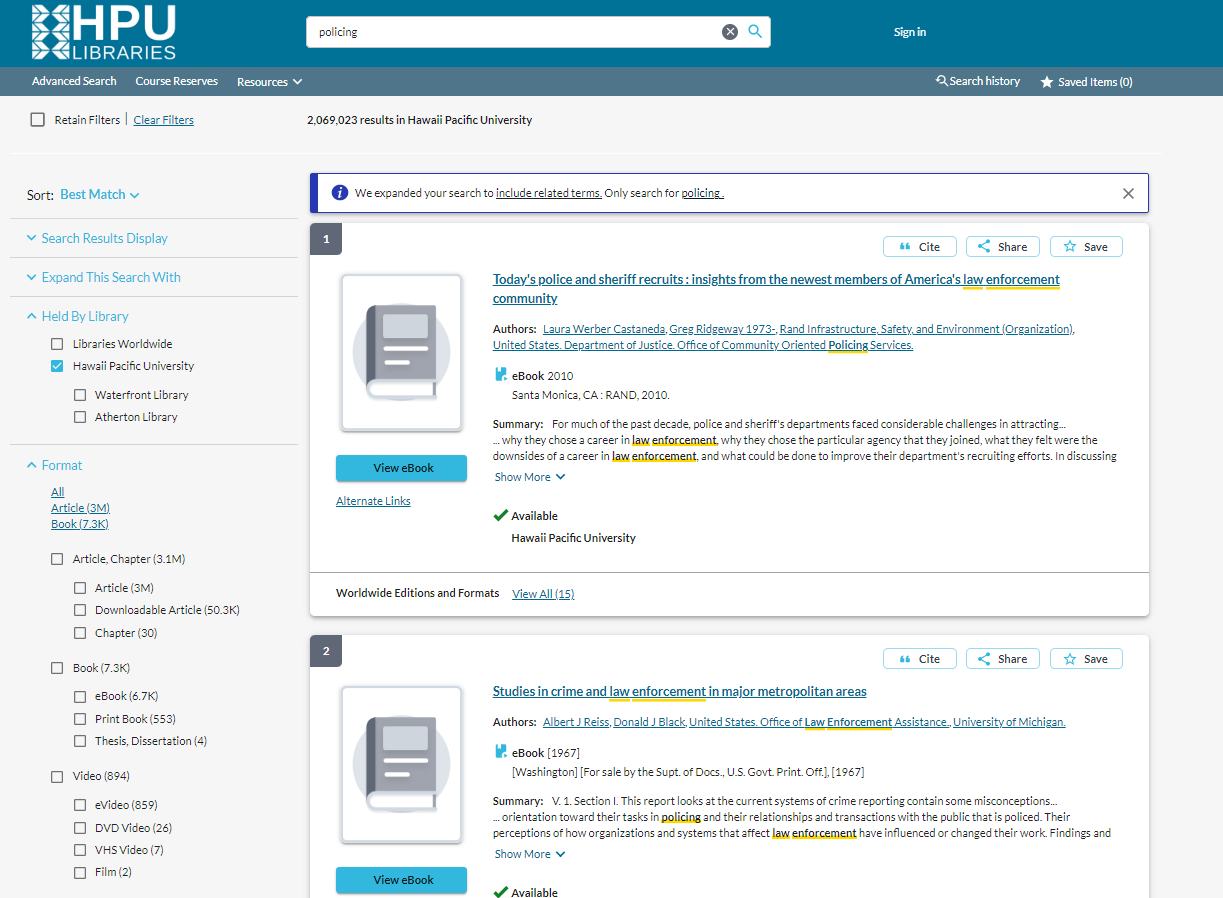The width and height of the screenshot is (1223, 898).
Task: View eBook for result 1
Action: (401, 468)
